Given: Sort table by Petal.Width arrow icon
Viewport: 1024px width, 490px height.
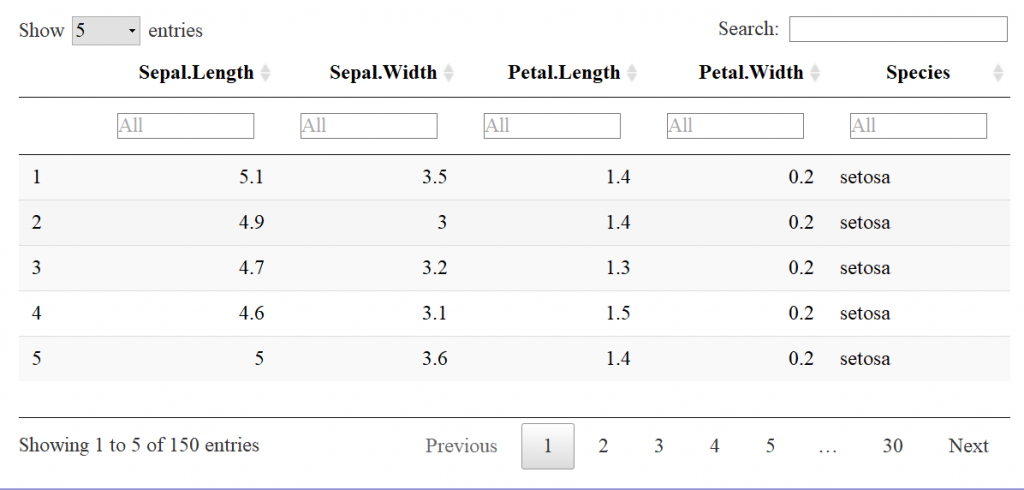Looking at the screenshot, I should (x=815, y=73).
